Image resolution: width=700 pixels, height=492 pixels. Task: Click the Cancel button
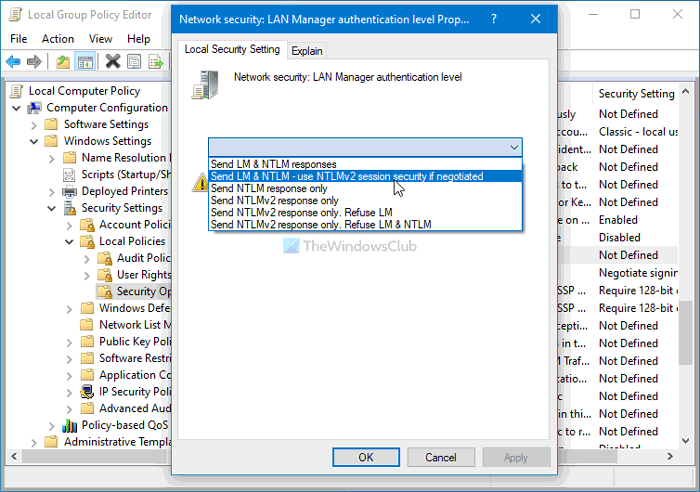click(x=441, y=457)
